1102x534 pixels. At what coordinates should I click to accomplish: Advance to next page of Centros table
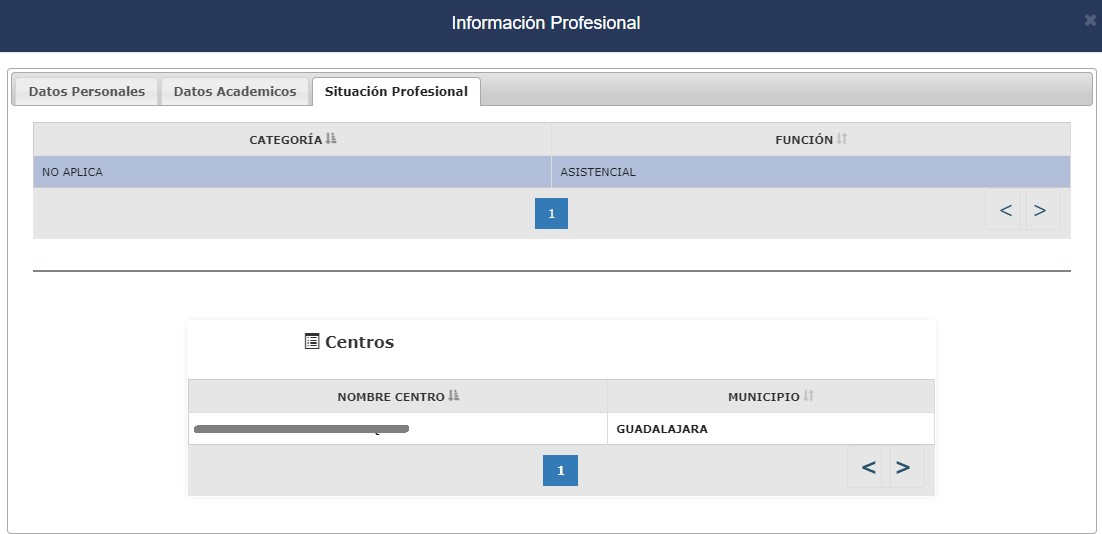pyautogui.click(x=903, y=467)
